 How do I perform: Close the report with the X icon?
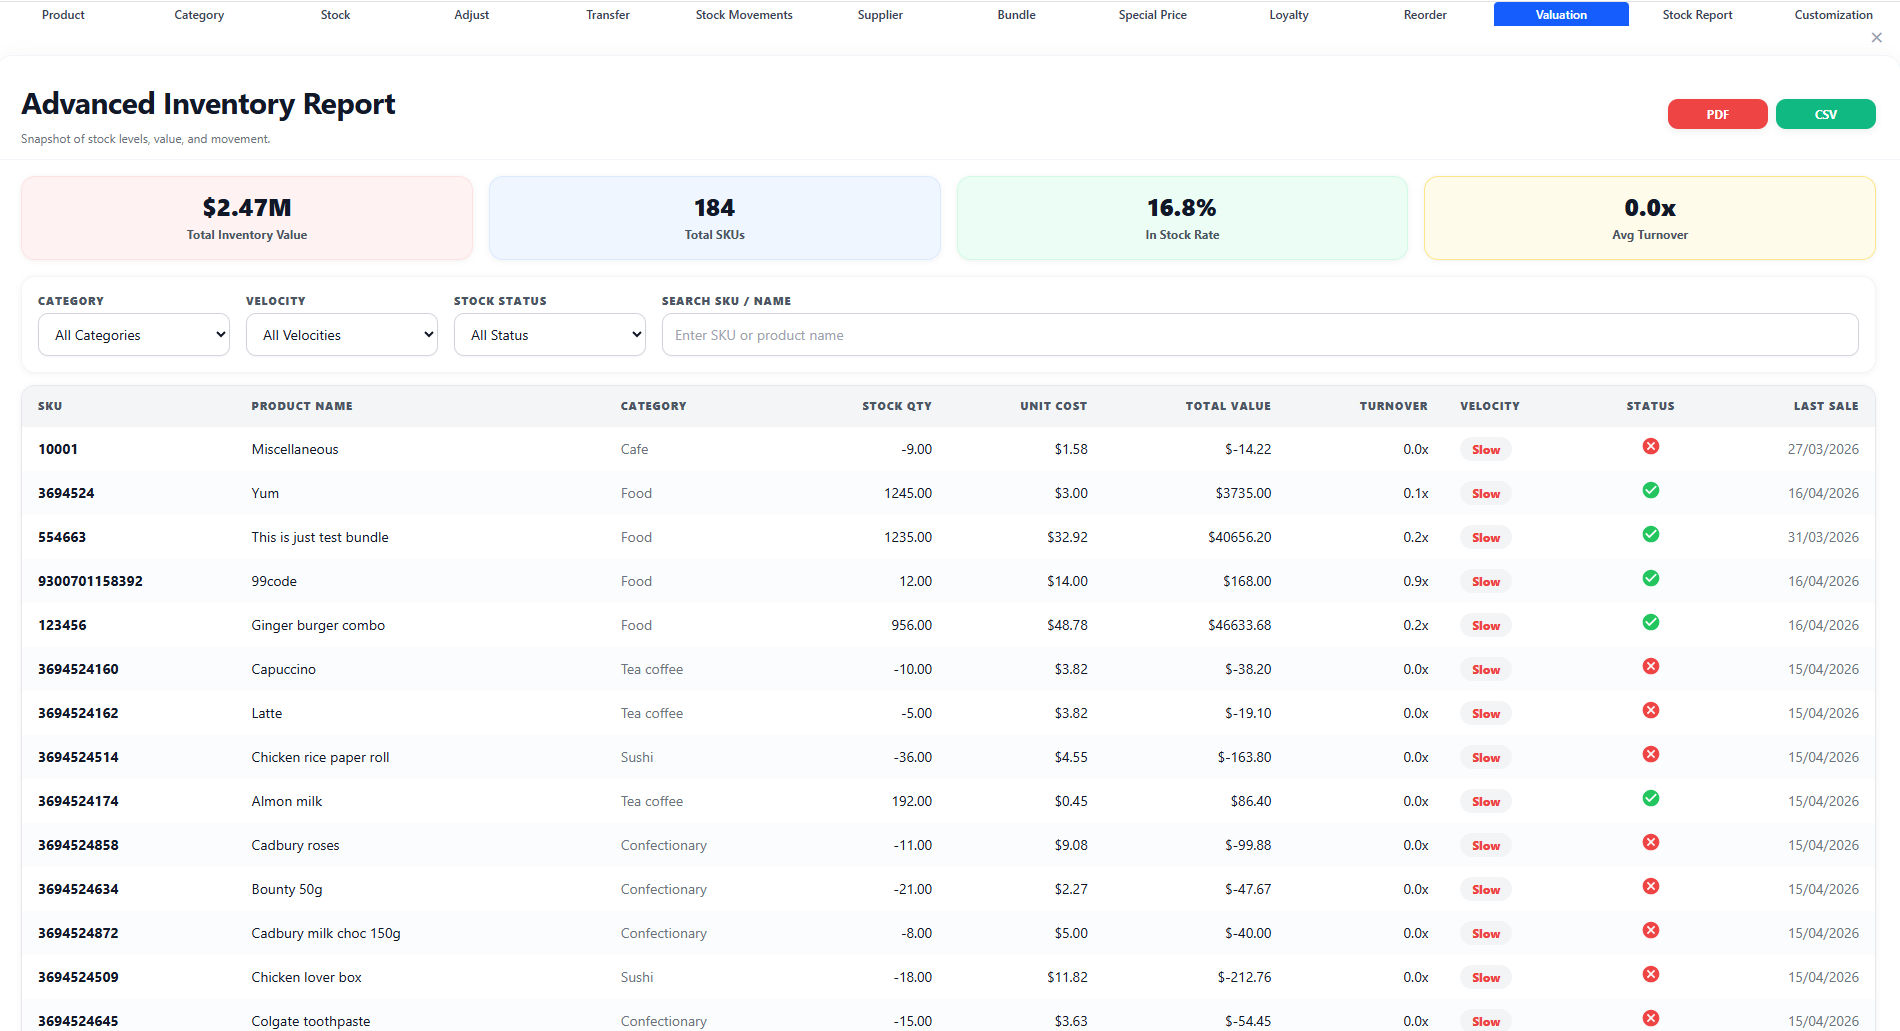pos(1876,38)
